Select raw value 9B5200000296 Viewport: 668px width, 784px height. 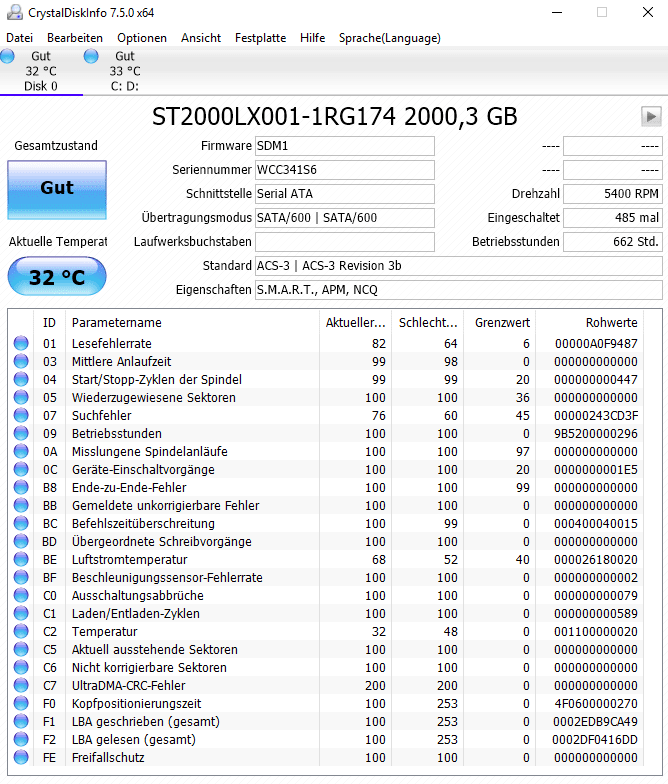pyautogui.click(x=596, y=434)
